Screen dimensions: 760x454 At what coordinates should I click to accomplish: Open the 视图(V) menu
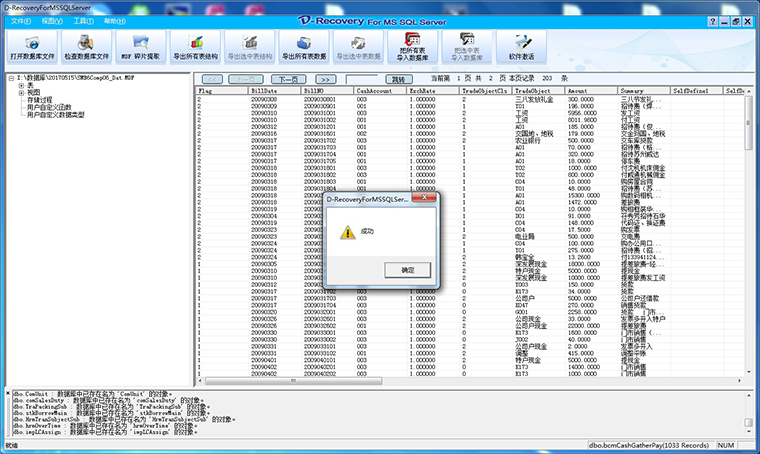[52, 21]
